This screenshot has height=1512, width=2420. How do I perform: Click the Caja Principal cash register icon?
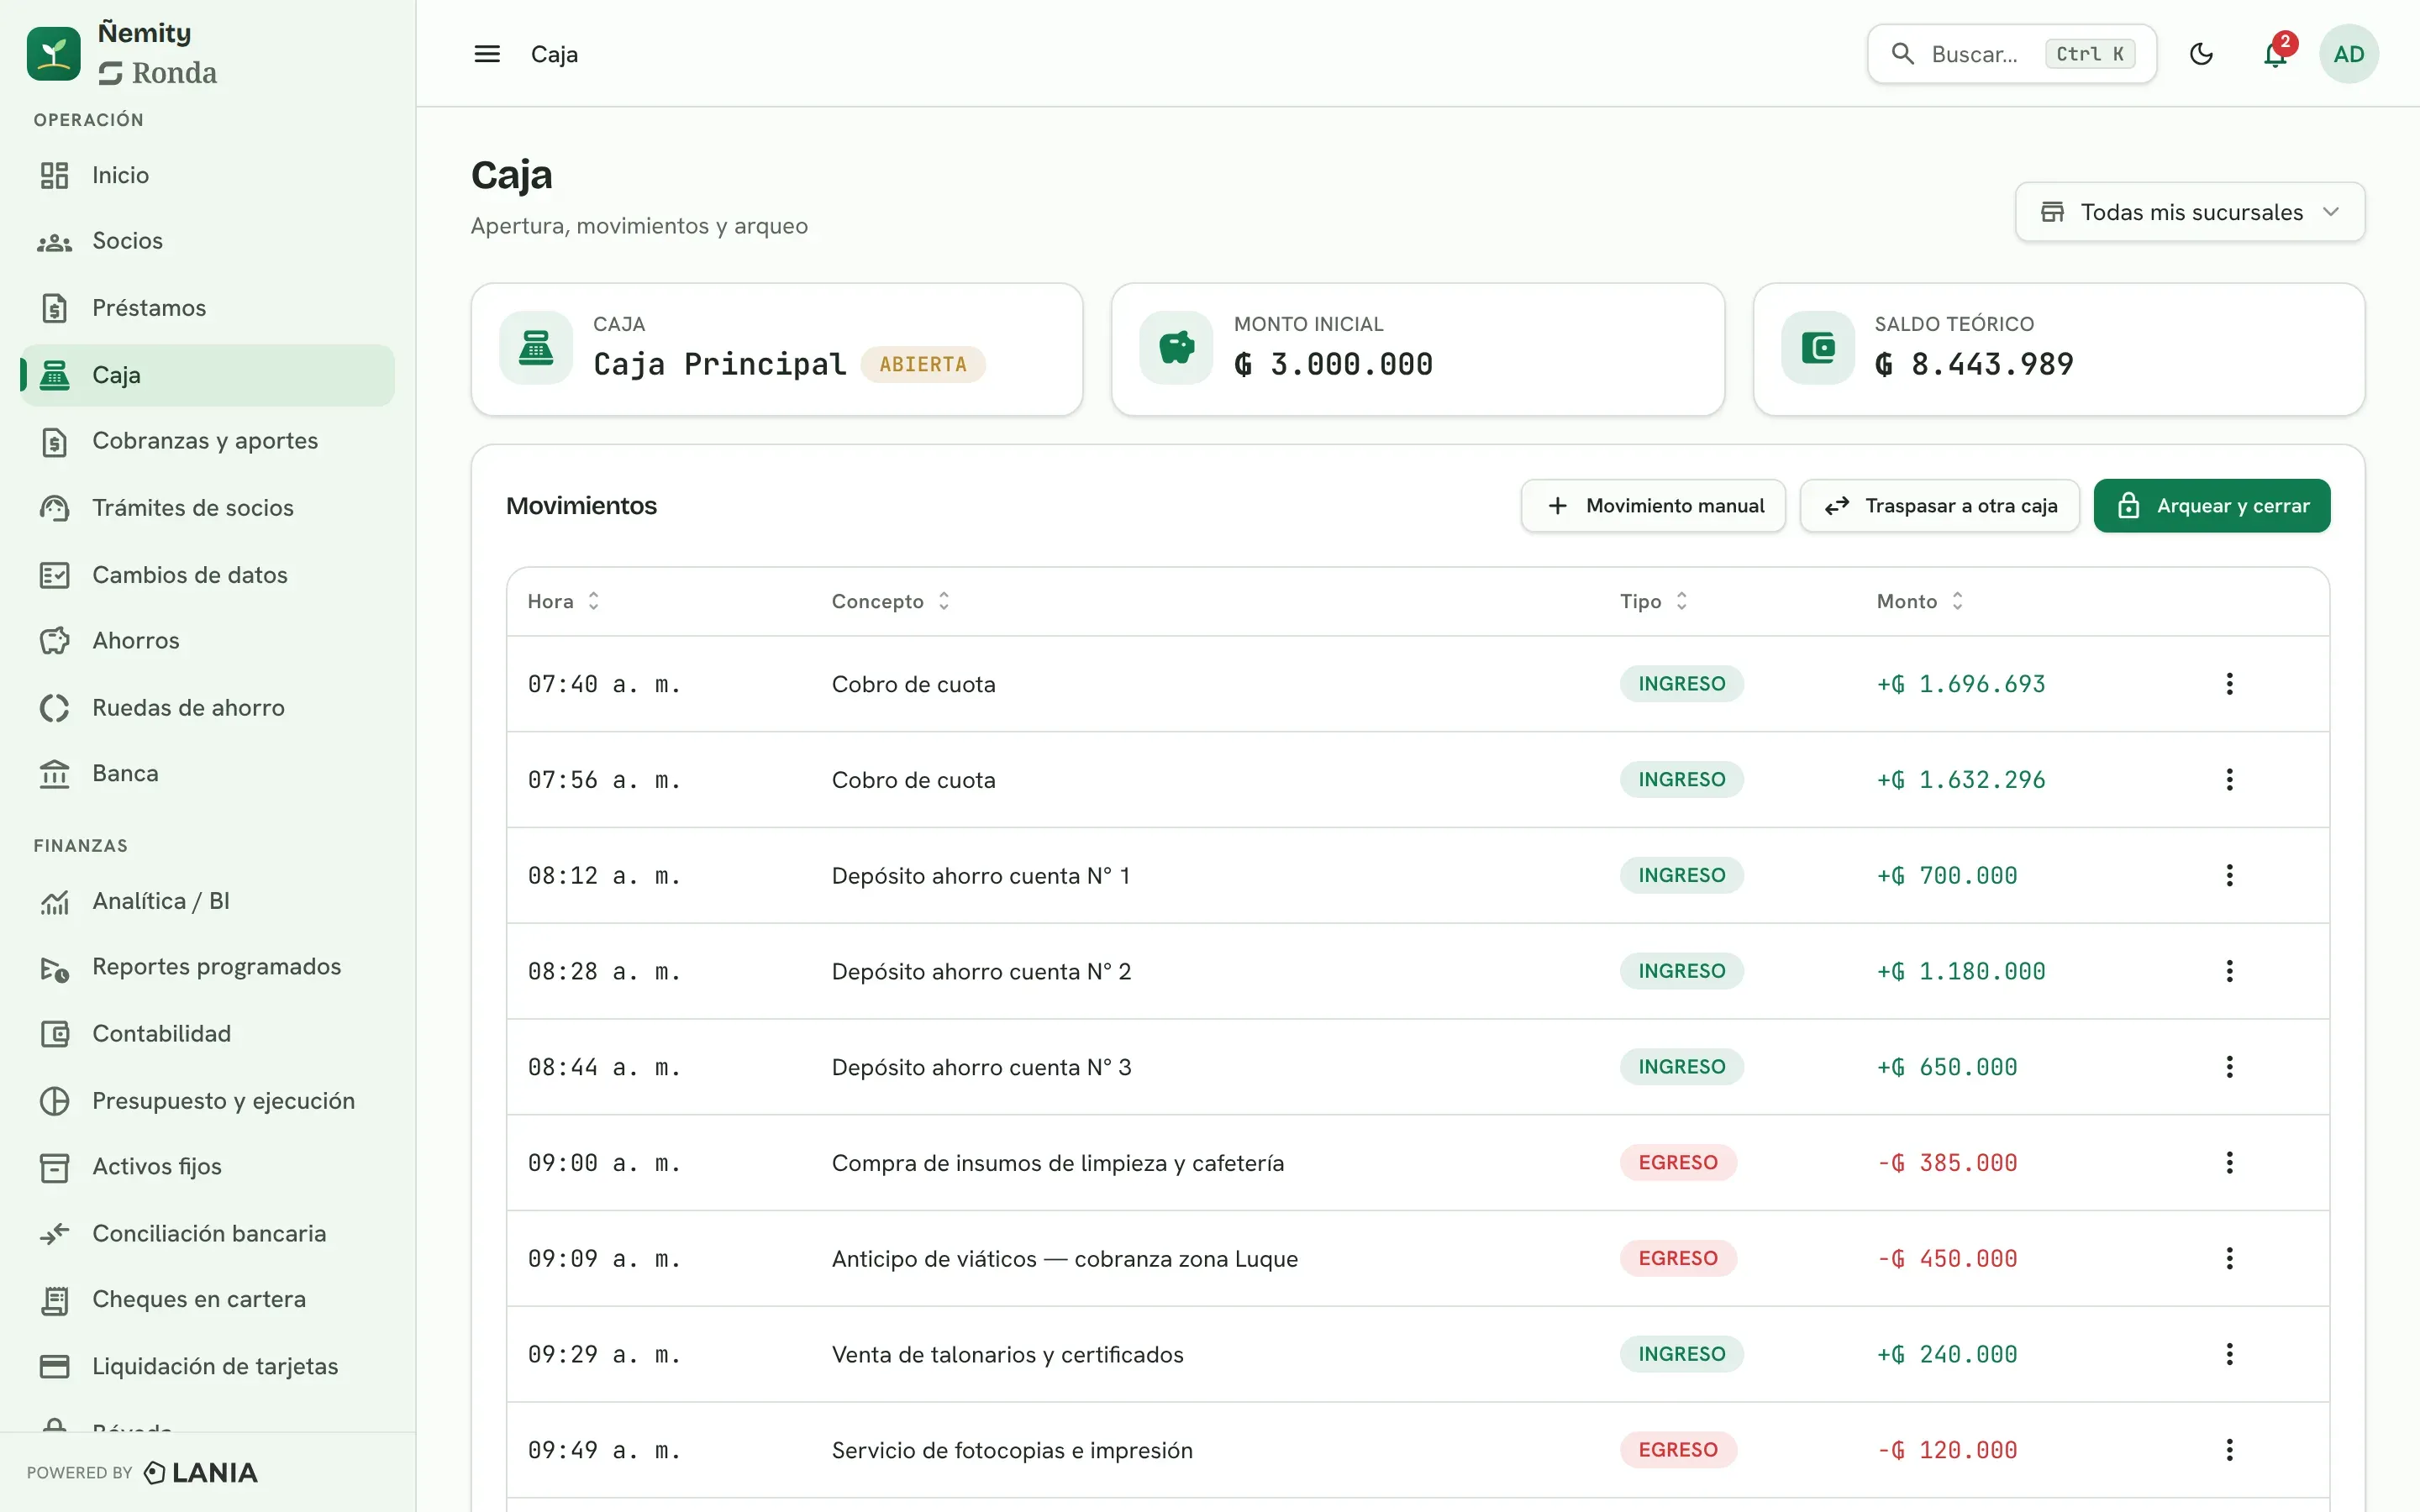pyautogui.click(x=536, y=348)
